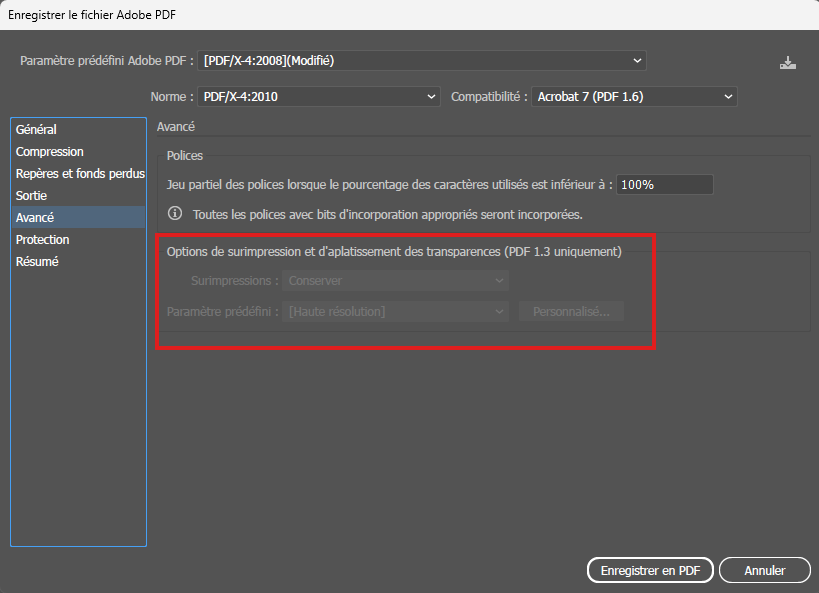Open the Protection settings section
Image resolution: width=819 pixels, height=593 pixels.
point(43,240)
